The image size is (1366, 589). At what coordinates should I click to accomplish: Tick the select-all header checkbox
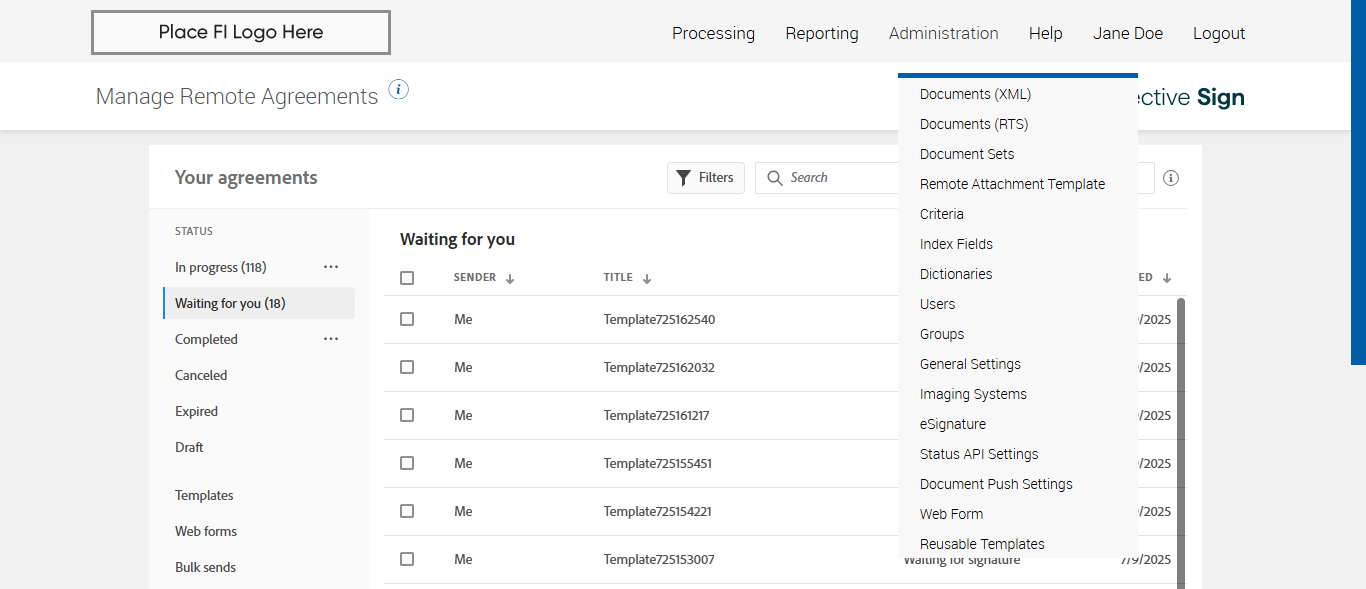point(407,278)
